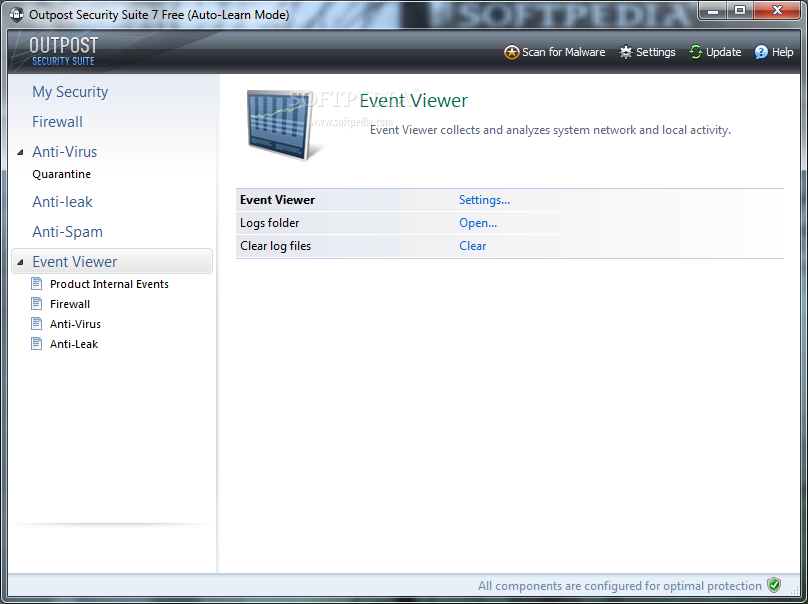The height and width of the screenshot is (604, 808).
Task: Click the optimal protection status message
Action: tap(619, 586)
